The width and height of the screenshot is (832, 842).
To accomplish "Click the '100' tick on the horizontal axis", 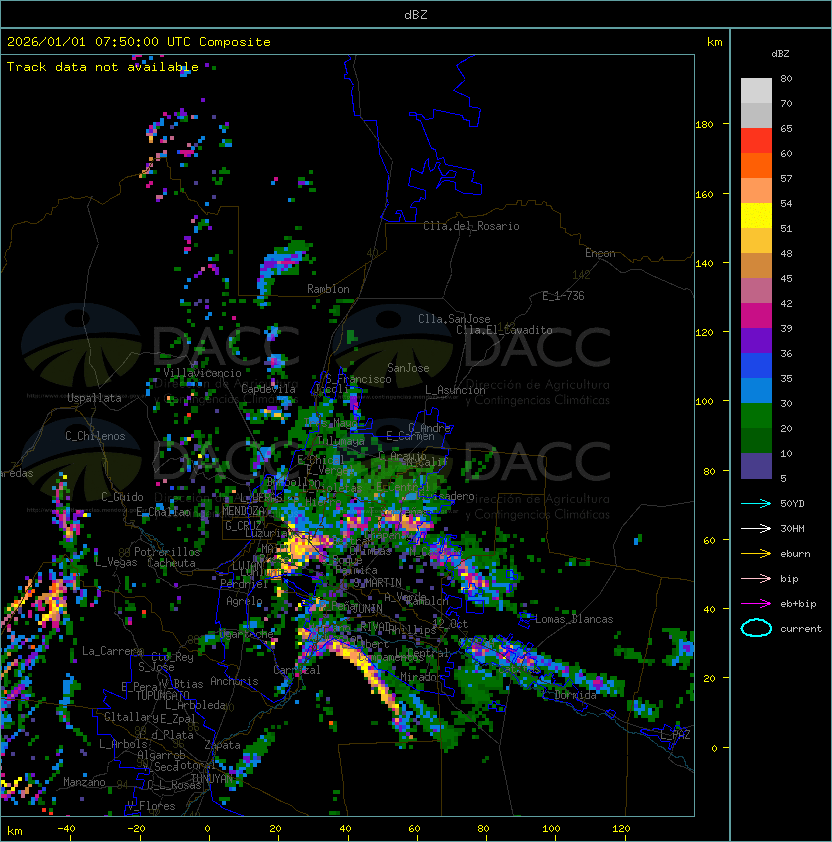I will pos(551,829).
